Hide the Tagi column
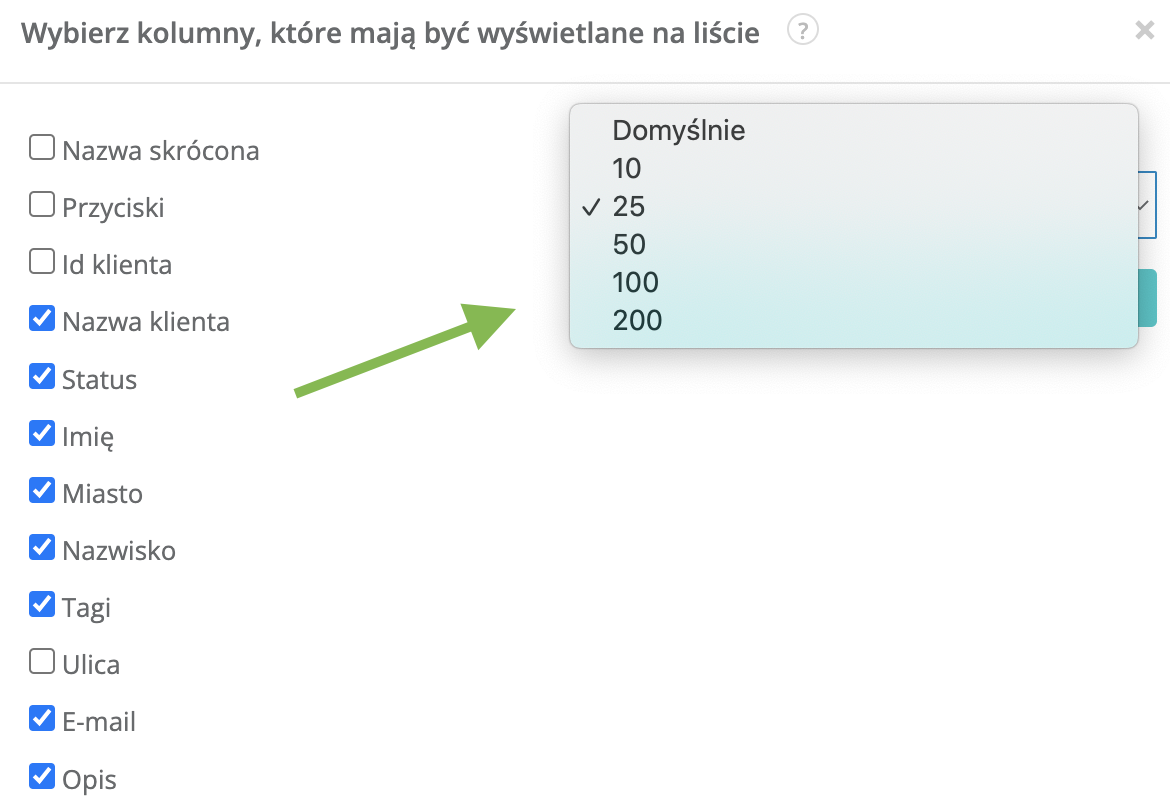The width and height of the screenshot is (1170, 800). coord(42,605)
